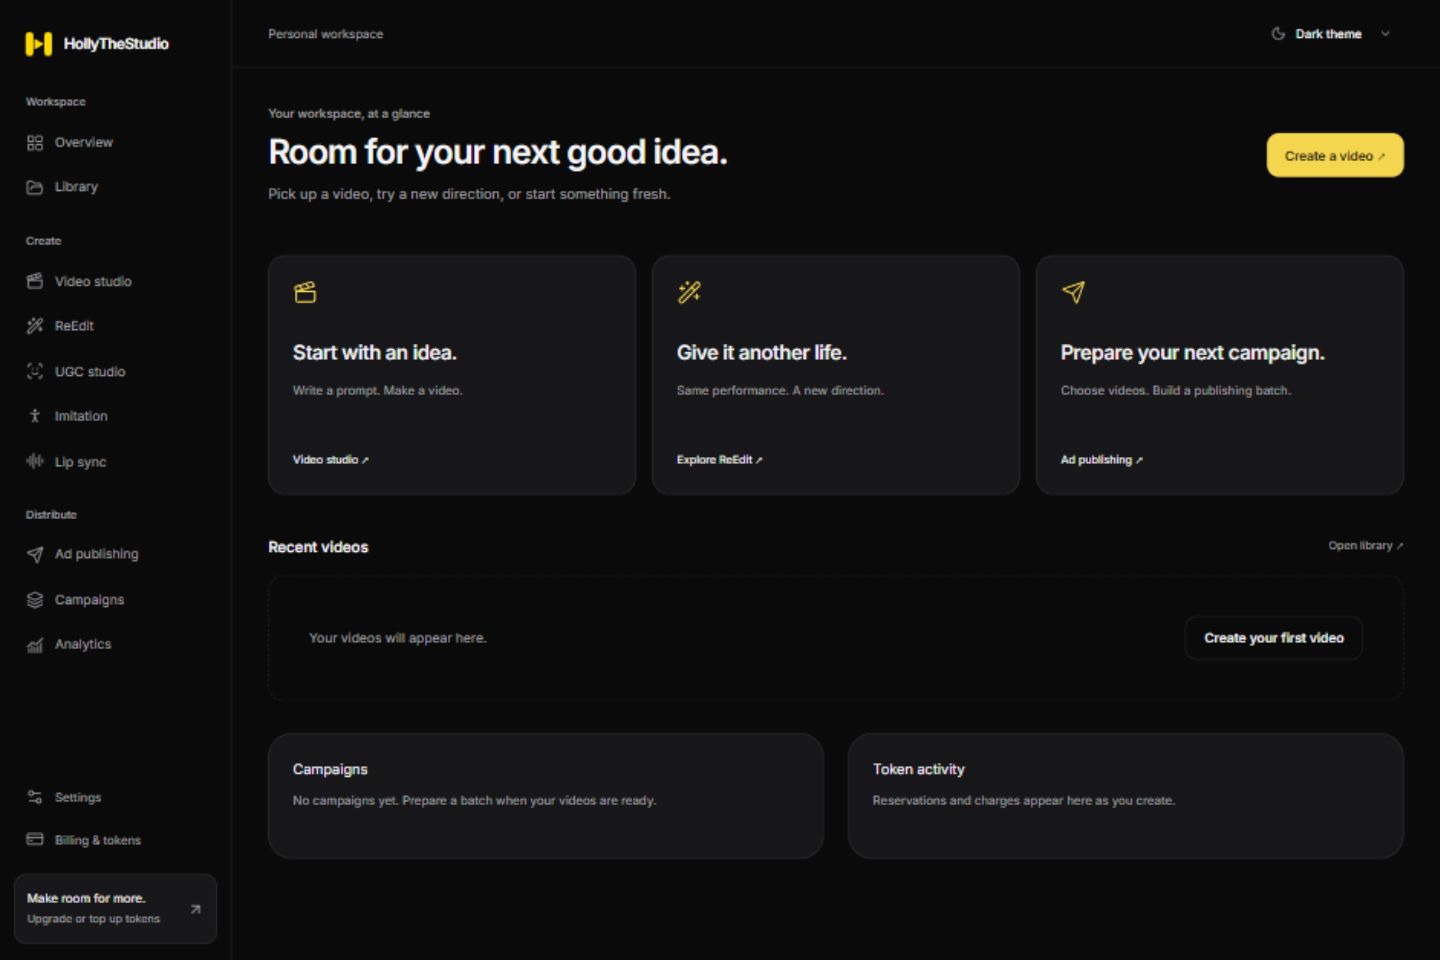Open Overview via its grid icon
1440x960 pixels.
(35, 142)
